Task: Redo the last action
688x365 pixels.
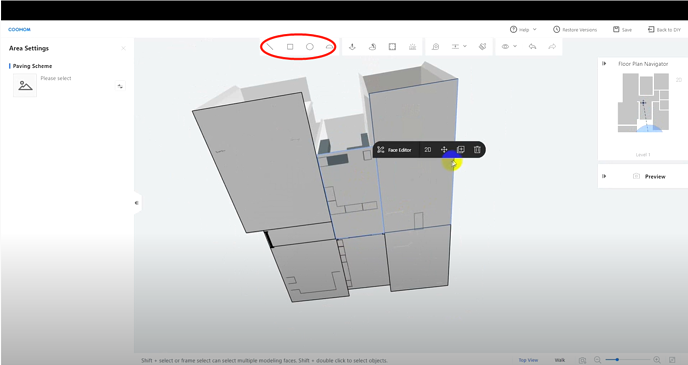Action: 552,47
